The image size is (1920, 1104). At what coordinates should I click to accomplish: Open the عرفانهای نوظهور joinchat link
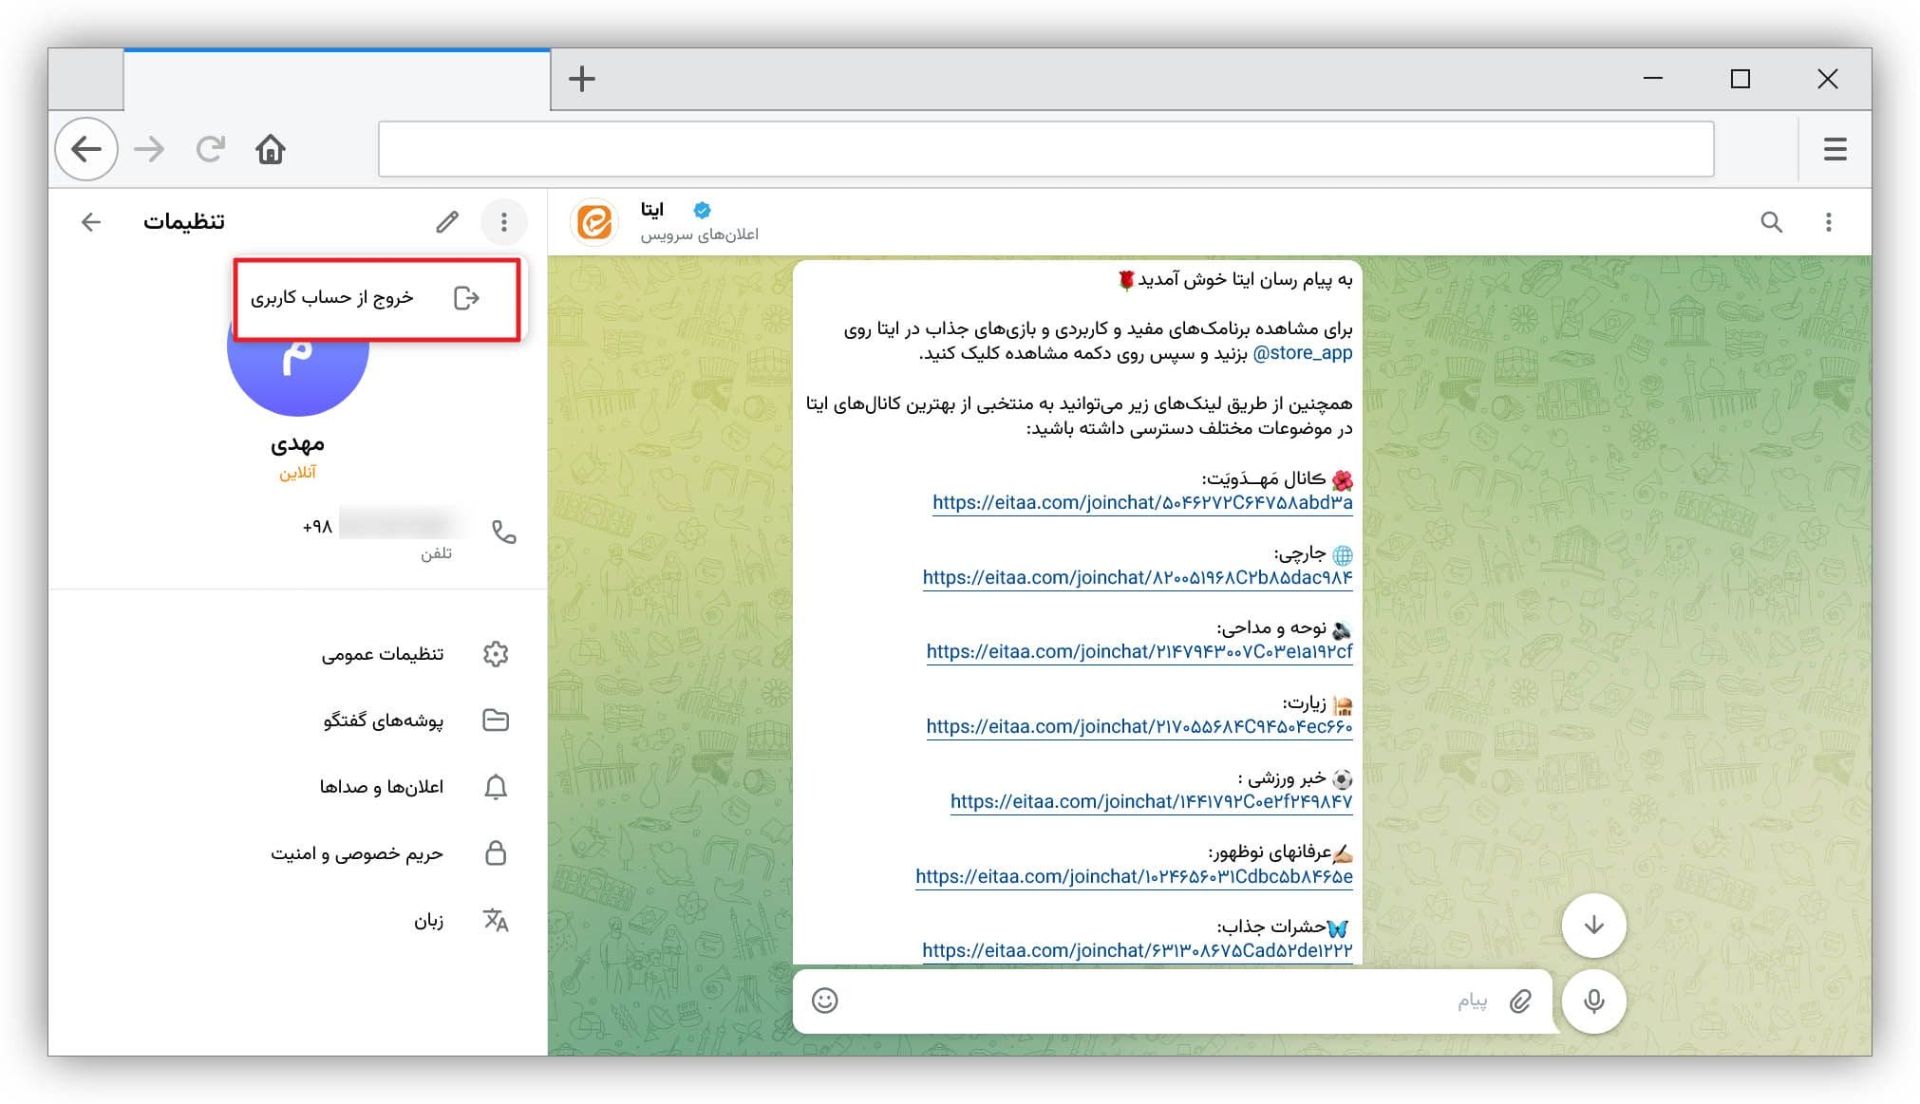(1134, 877)
